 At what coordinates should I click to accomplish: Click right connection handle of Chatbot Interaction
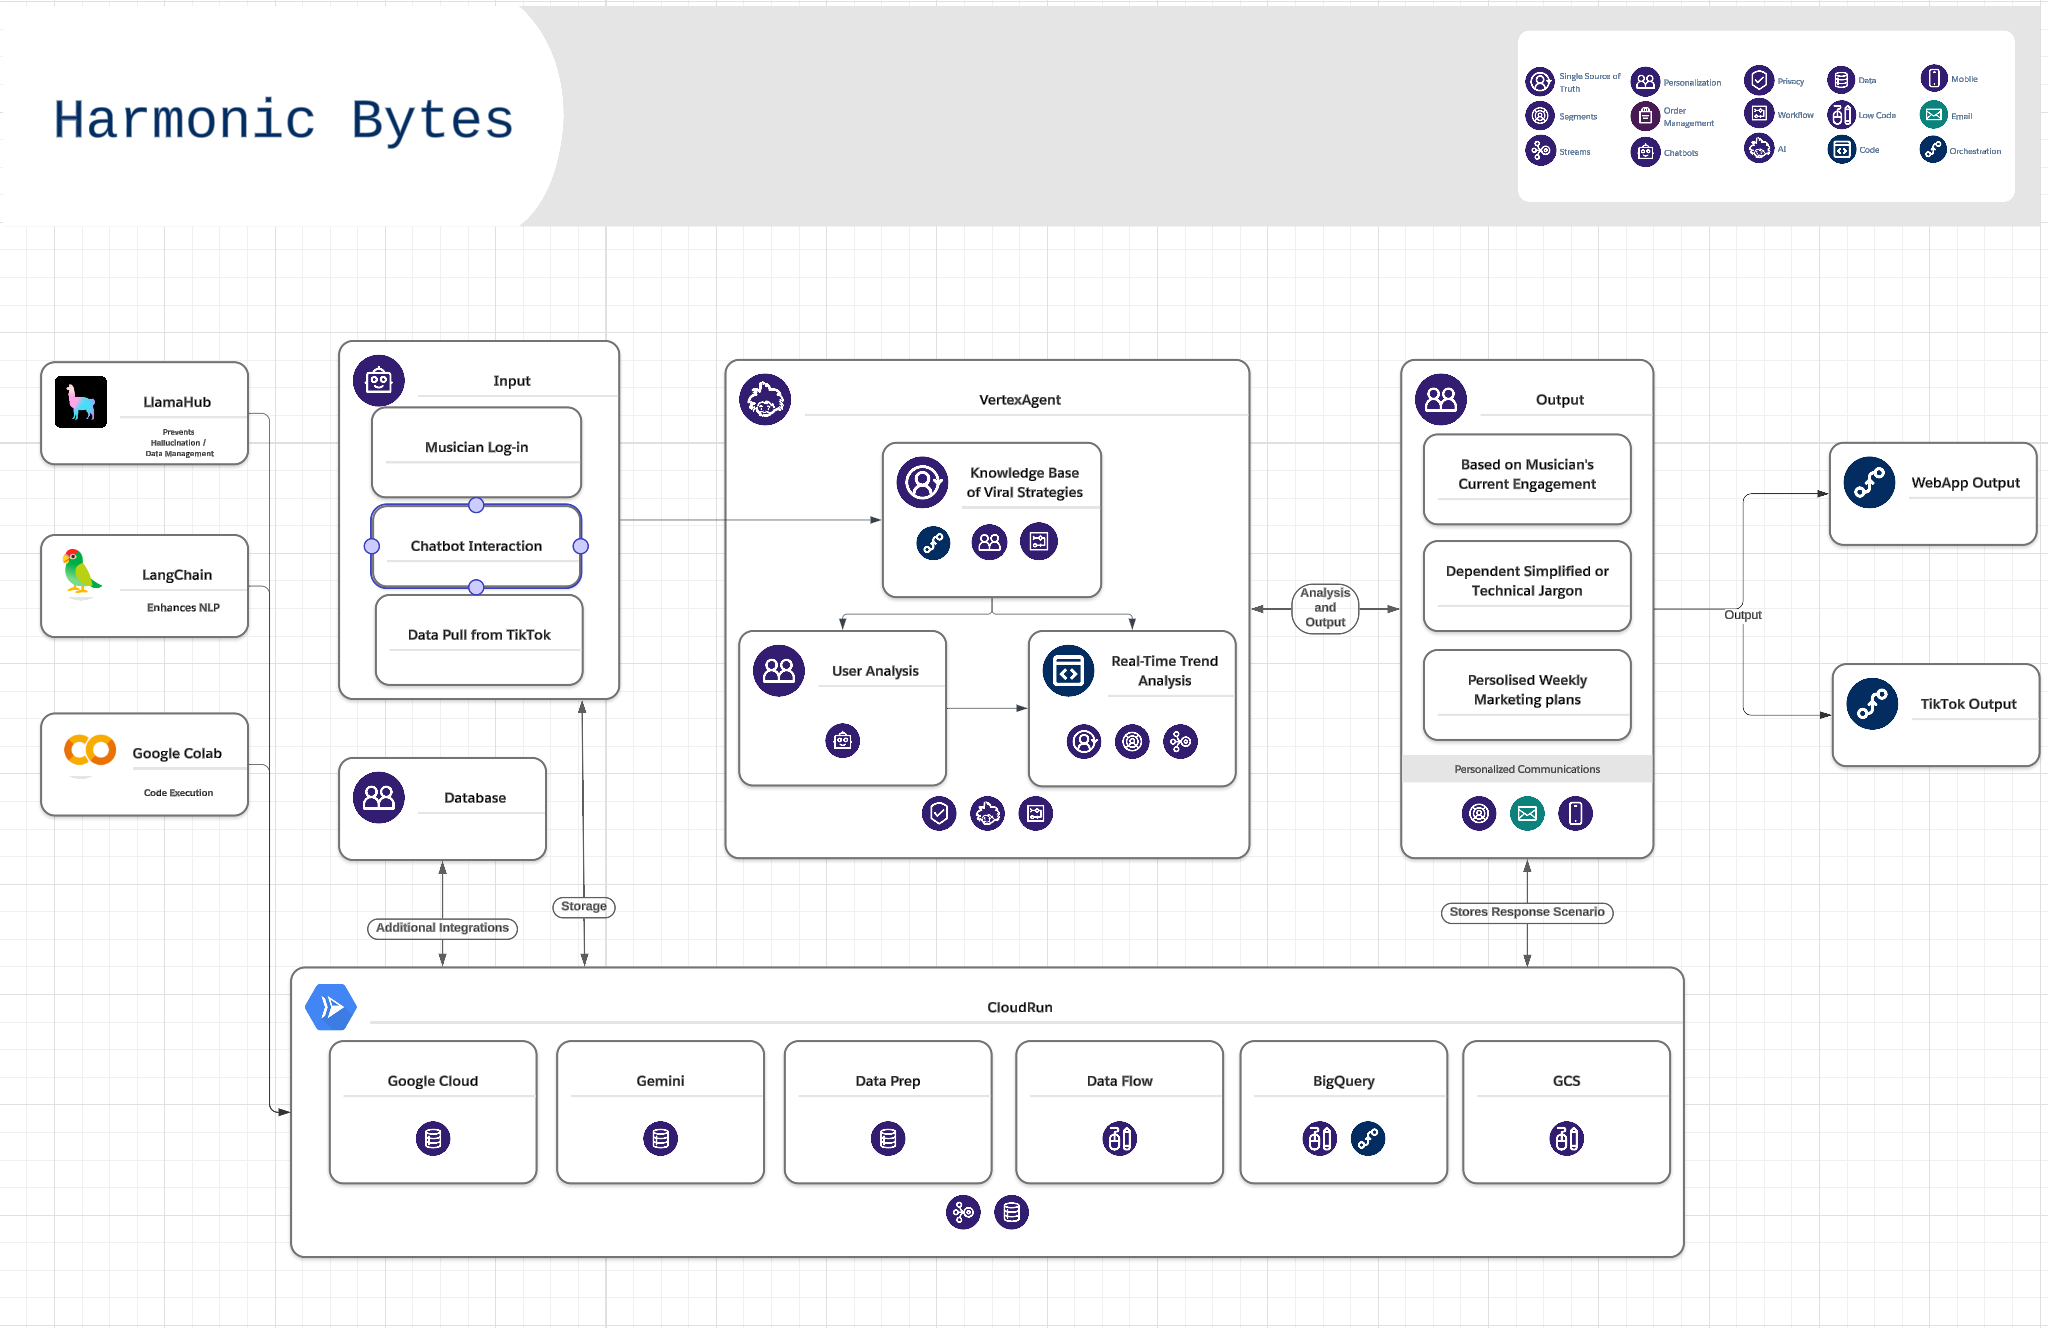[581, 546]
